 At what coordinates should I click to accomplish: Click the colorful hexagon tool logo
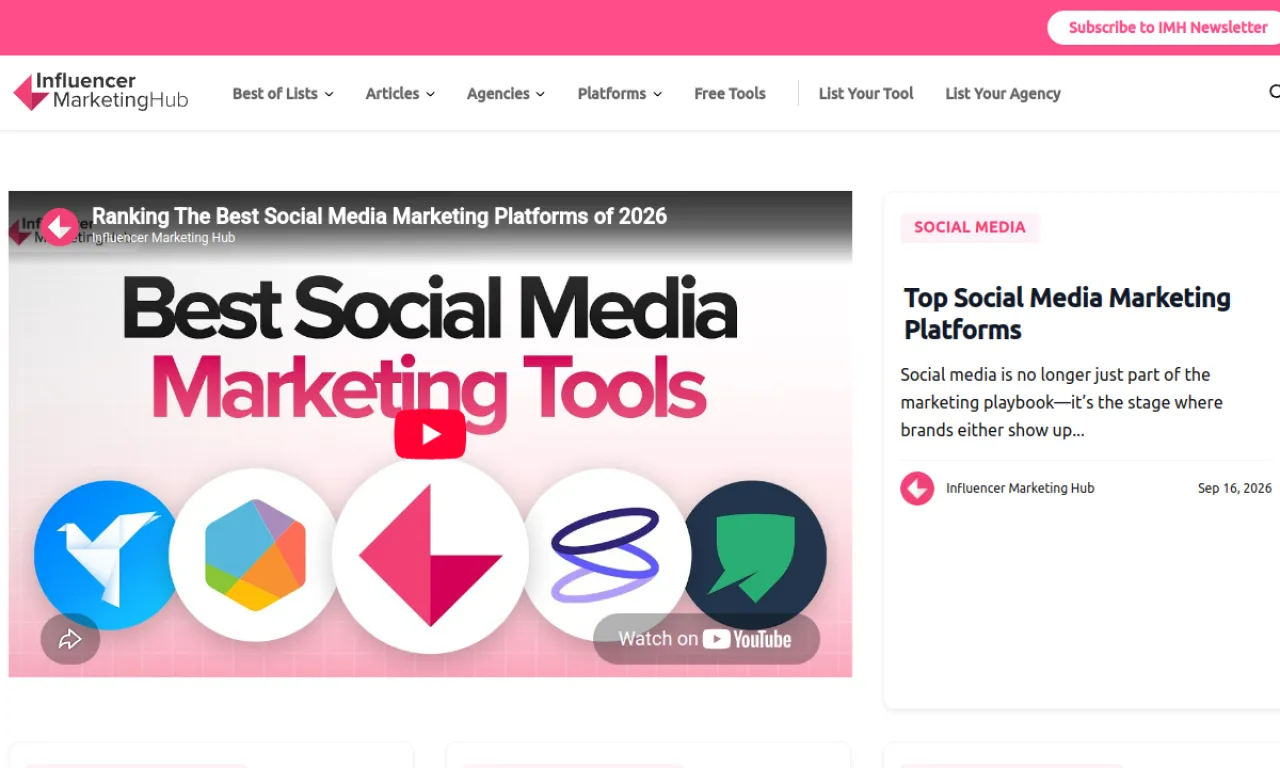pos(255,554)
